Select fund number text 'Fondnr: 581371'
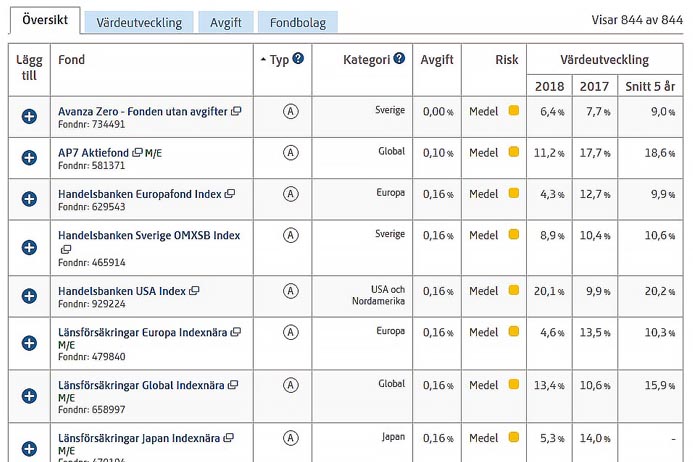 pos(91,166)
